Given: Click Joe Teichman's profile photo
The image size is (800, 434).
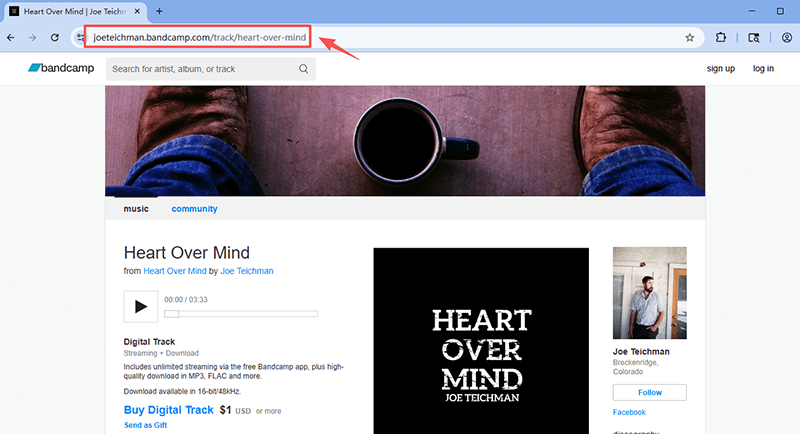Looking at the screenshot, I should click(x=649, y=293).
